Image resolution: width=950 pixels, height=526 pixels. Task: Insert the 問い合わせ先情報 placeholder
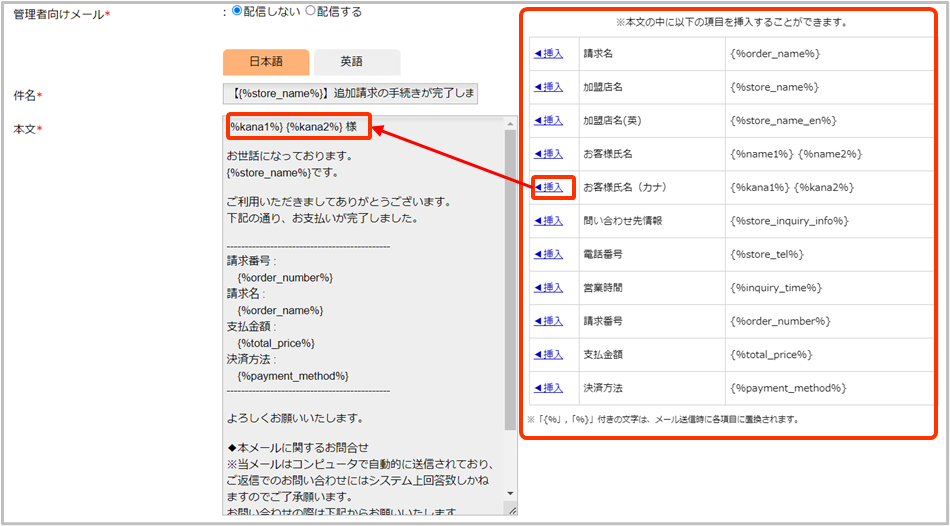point(548,221)
